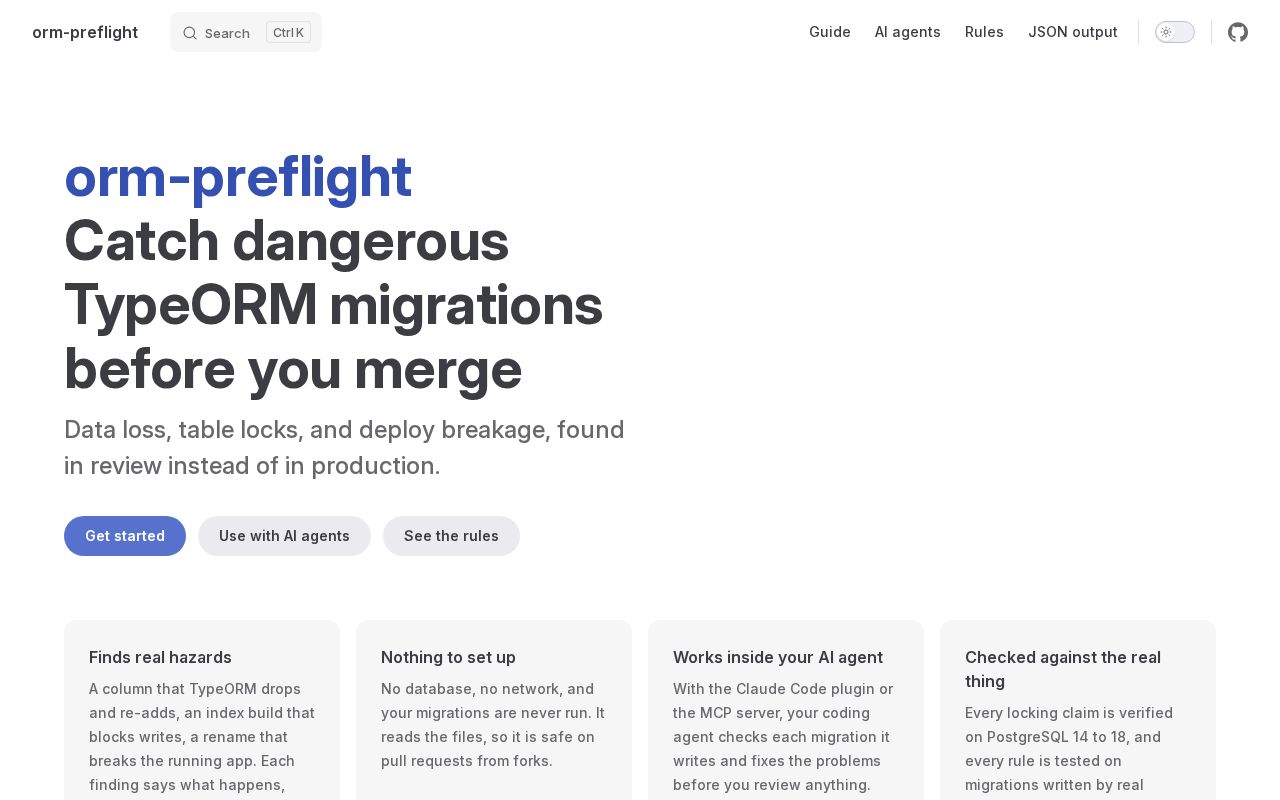1280x800 pixels.
Task: Click Use with AI agents button
Action: [x=284, y=536]
